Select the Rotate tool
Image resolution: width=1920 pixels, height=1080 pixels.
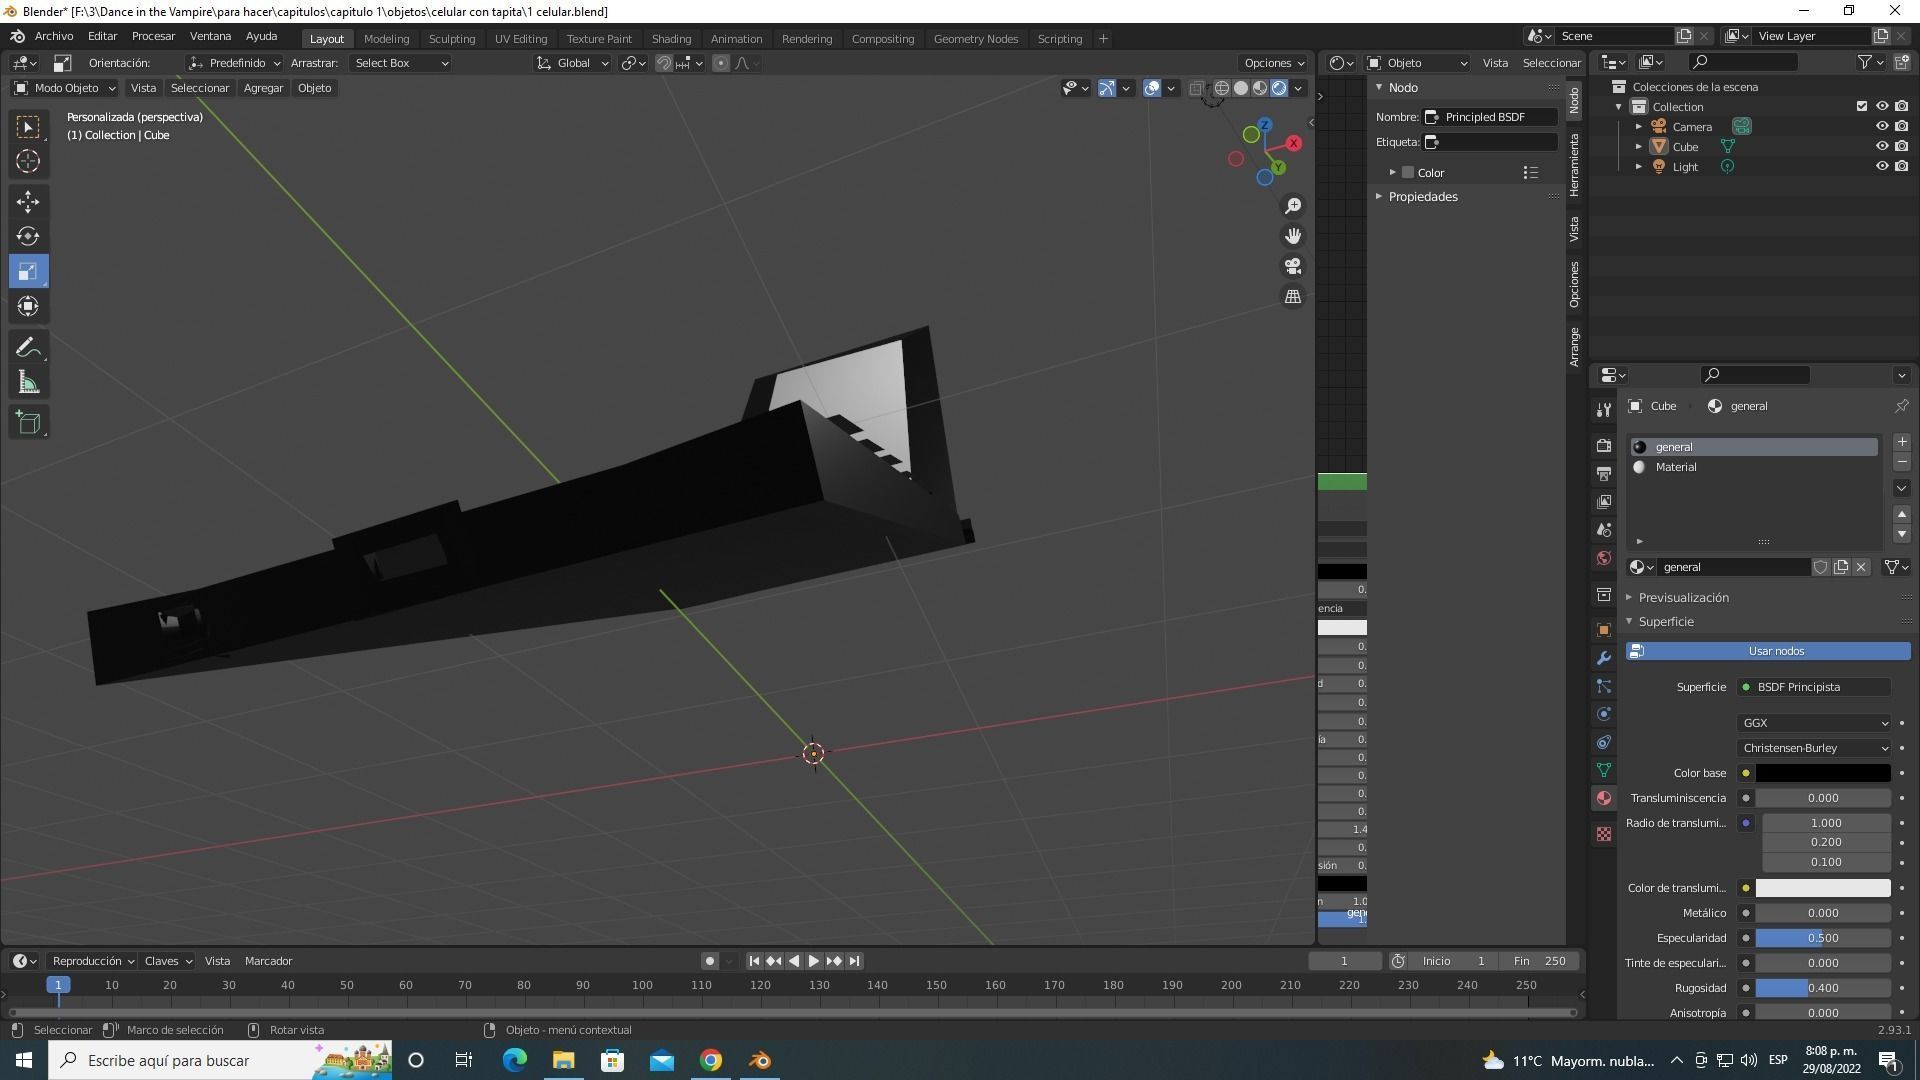coord(28,237)
